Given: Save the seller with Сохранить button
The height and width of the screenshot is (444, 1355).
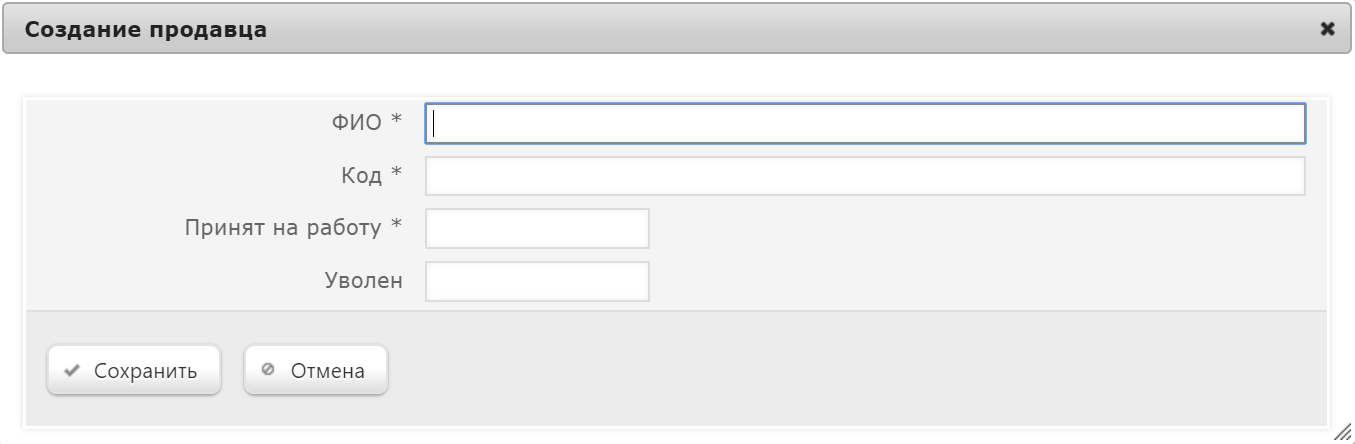Looking at the screenshot, I should (x=134, y=371).
